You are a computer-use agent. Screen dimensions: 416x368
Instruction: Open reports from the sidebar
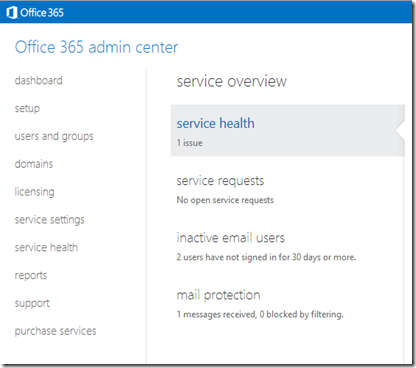31,276
